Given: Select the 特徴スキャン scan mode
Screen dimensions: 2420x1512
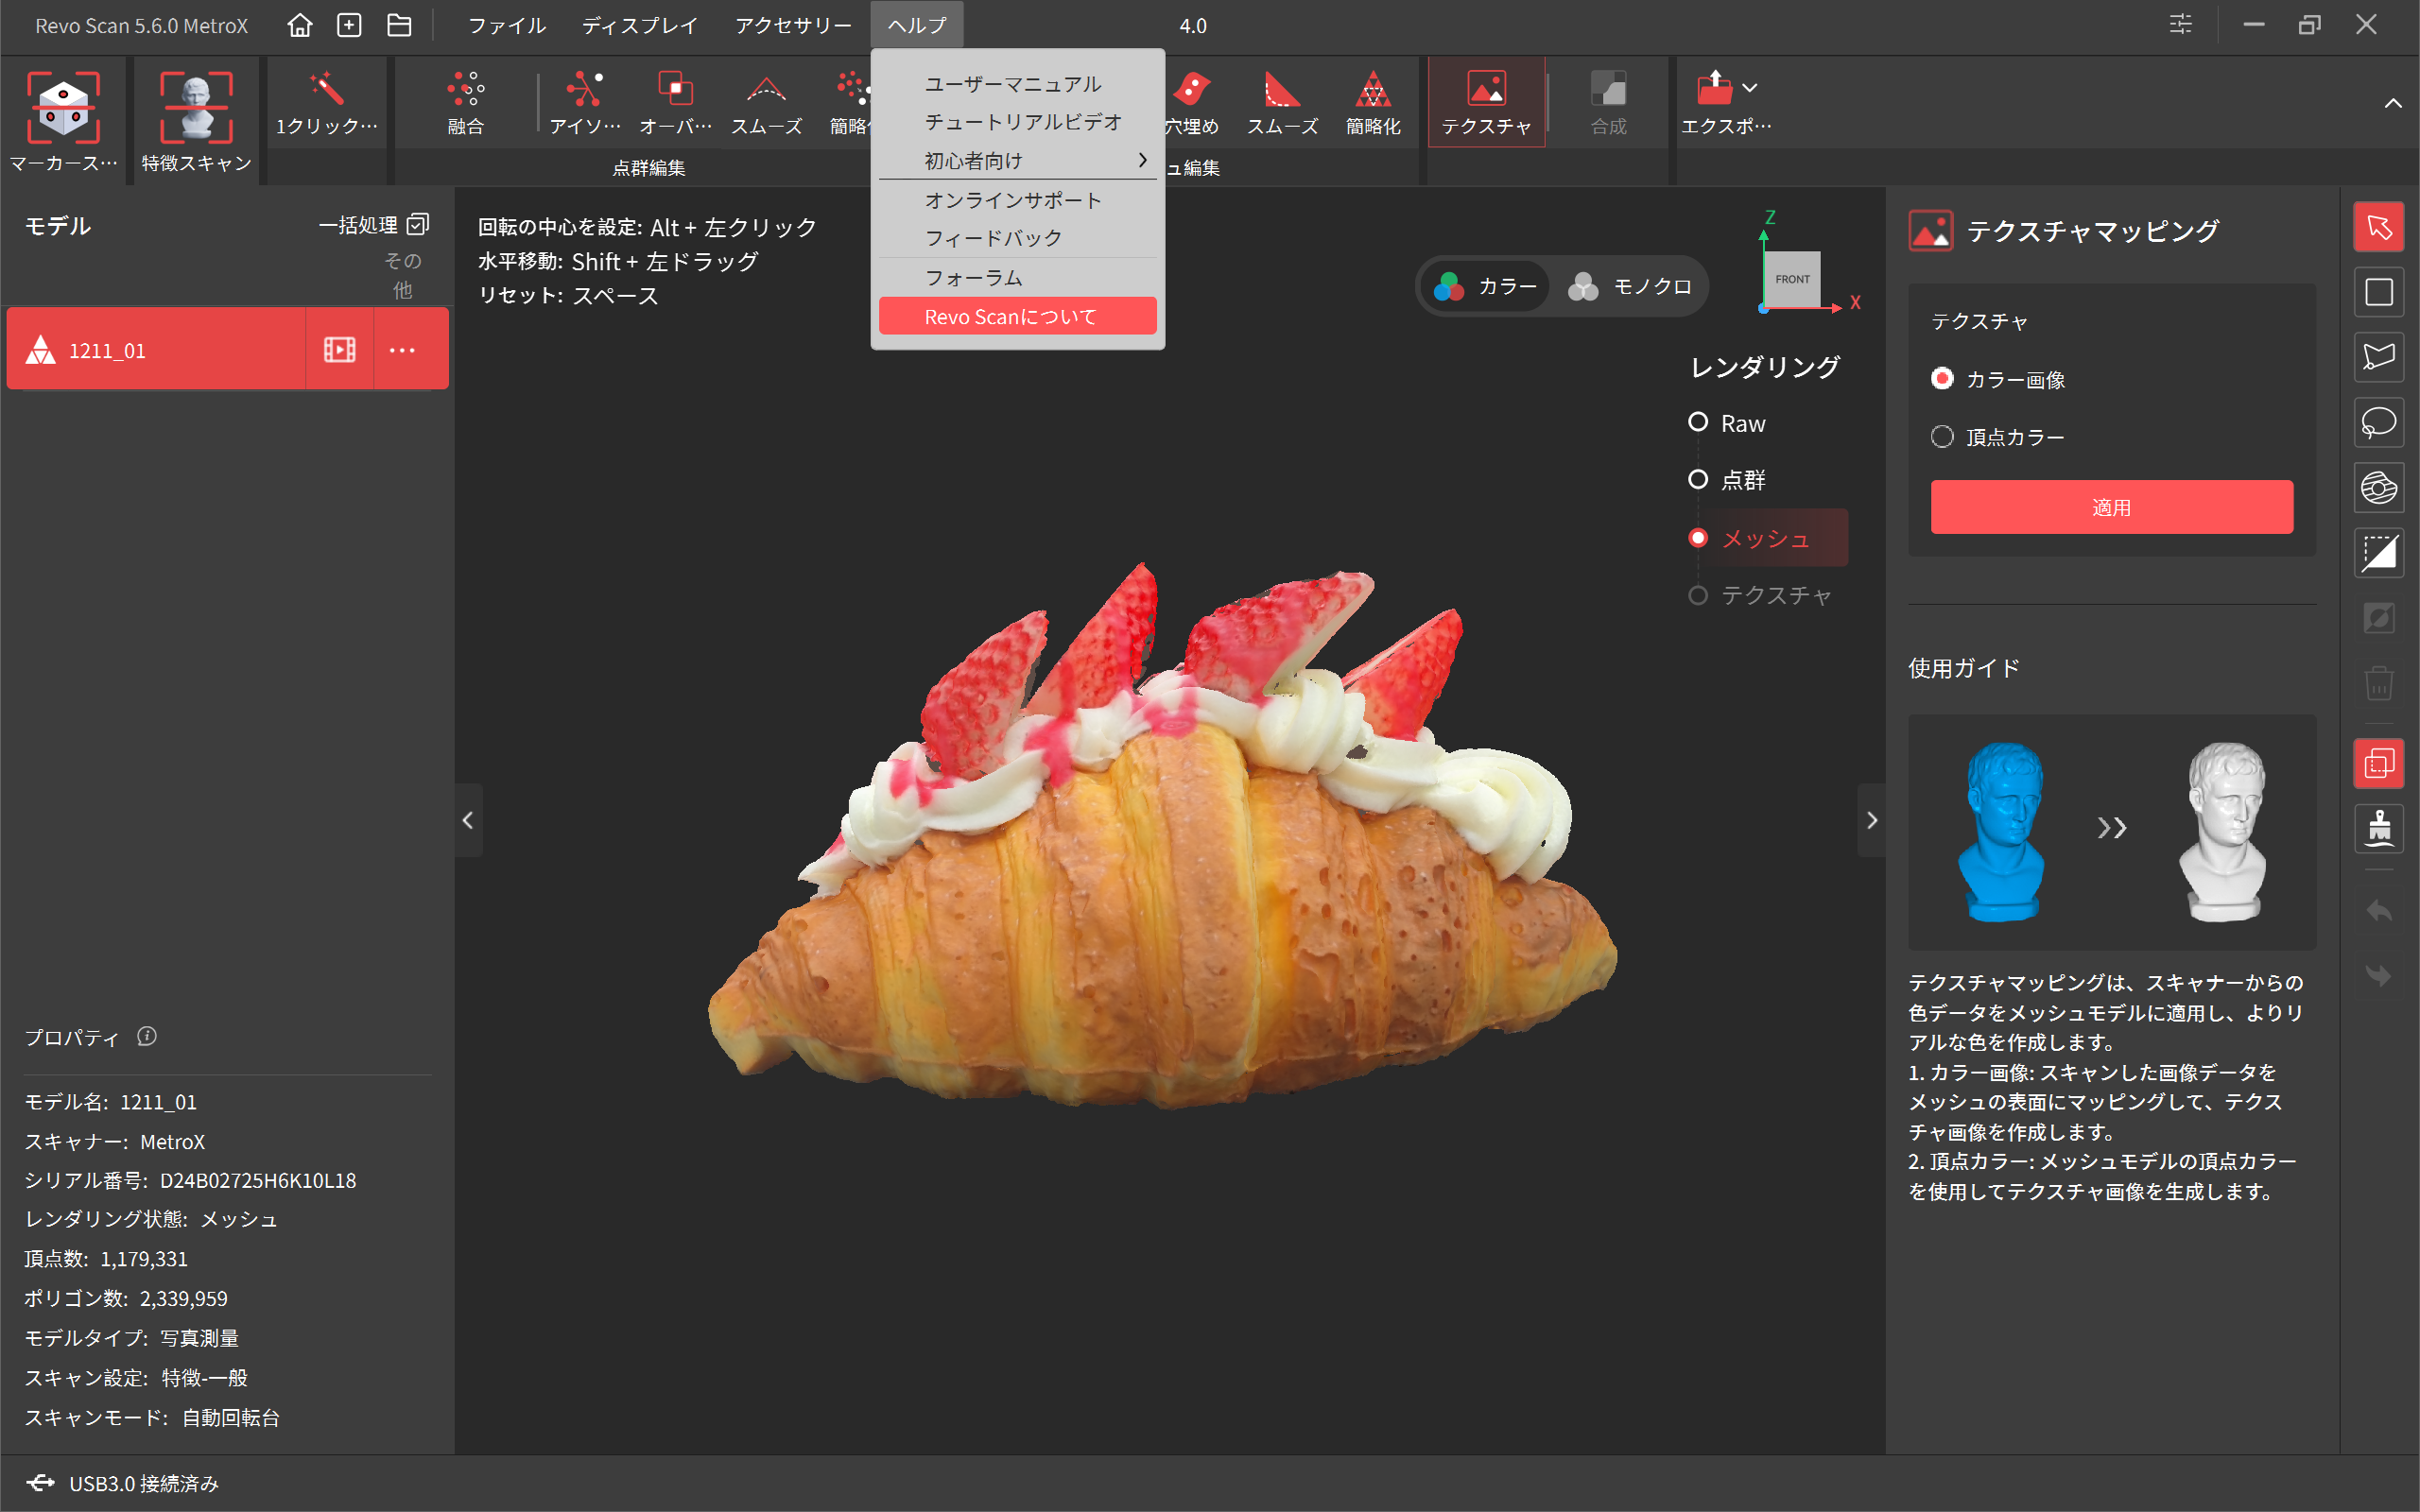Looking at the screenshot, I should (196, 120).
